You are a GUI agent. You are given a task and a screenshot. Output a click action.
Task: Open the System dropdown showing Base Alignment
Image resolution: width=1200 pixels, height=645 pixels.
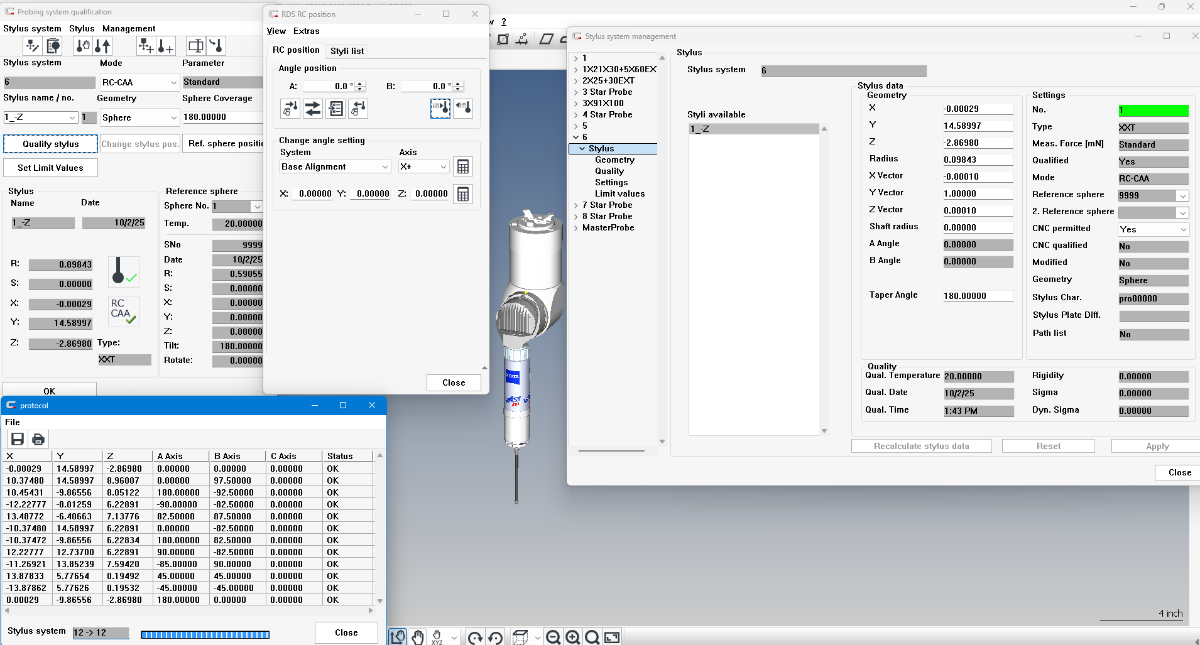(335, 167)
